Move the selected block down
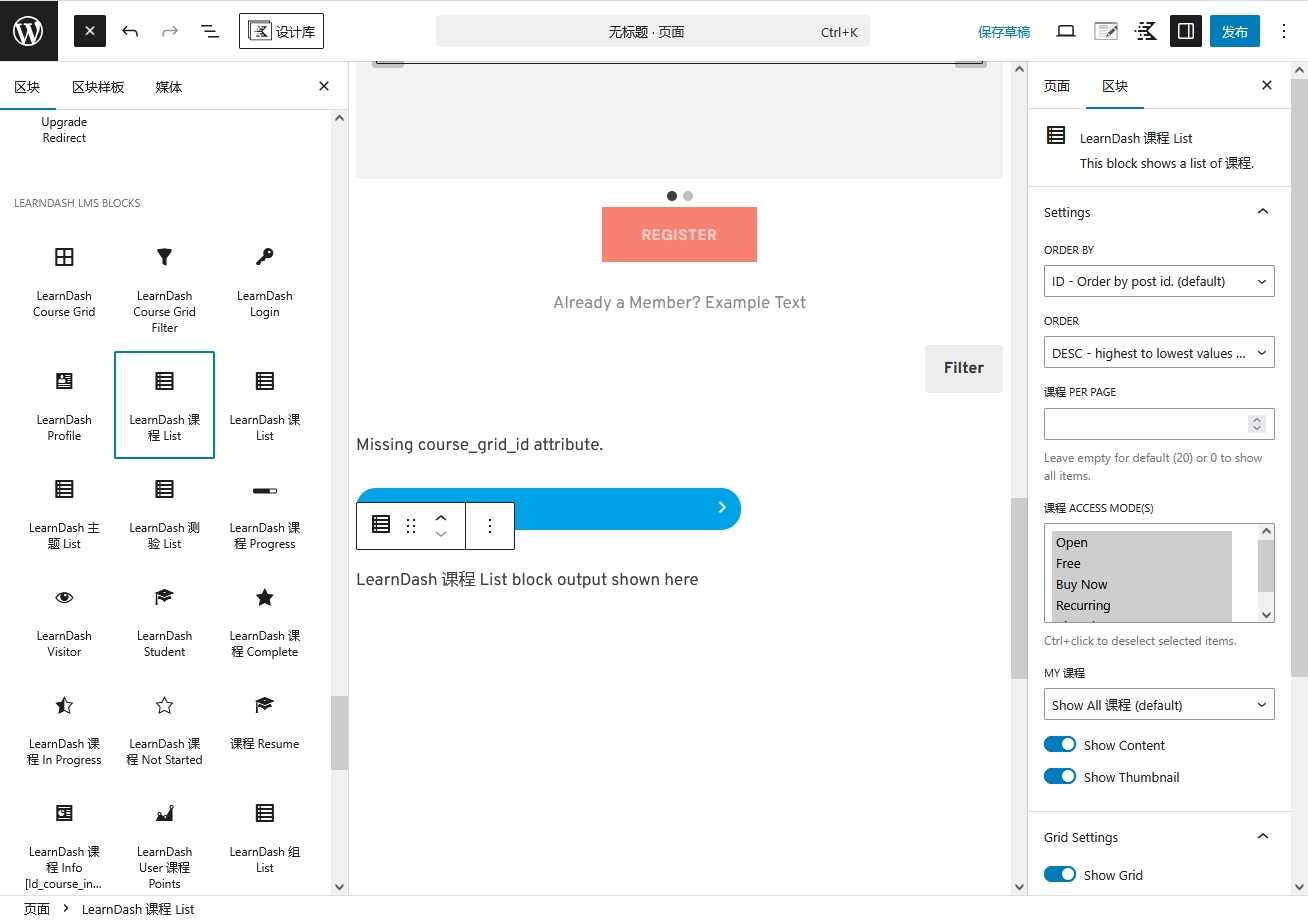This screenshot has width=1308, height=920. click(x=441, y=534)
